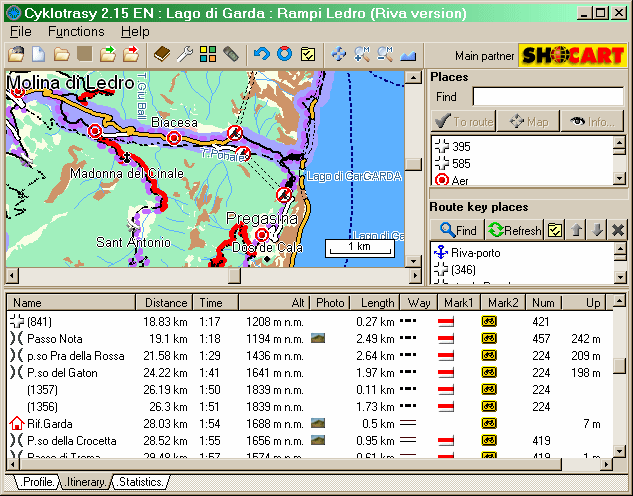Click the Find text input in Places
633x496 pixels.
tap(547, 97)
